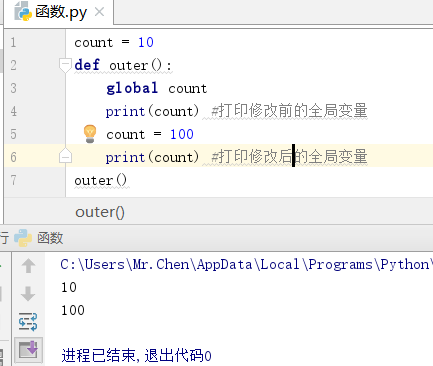Click the fold end marker on line 6

click(x=65, y=156)
